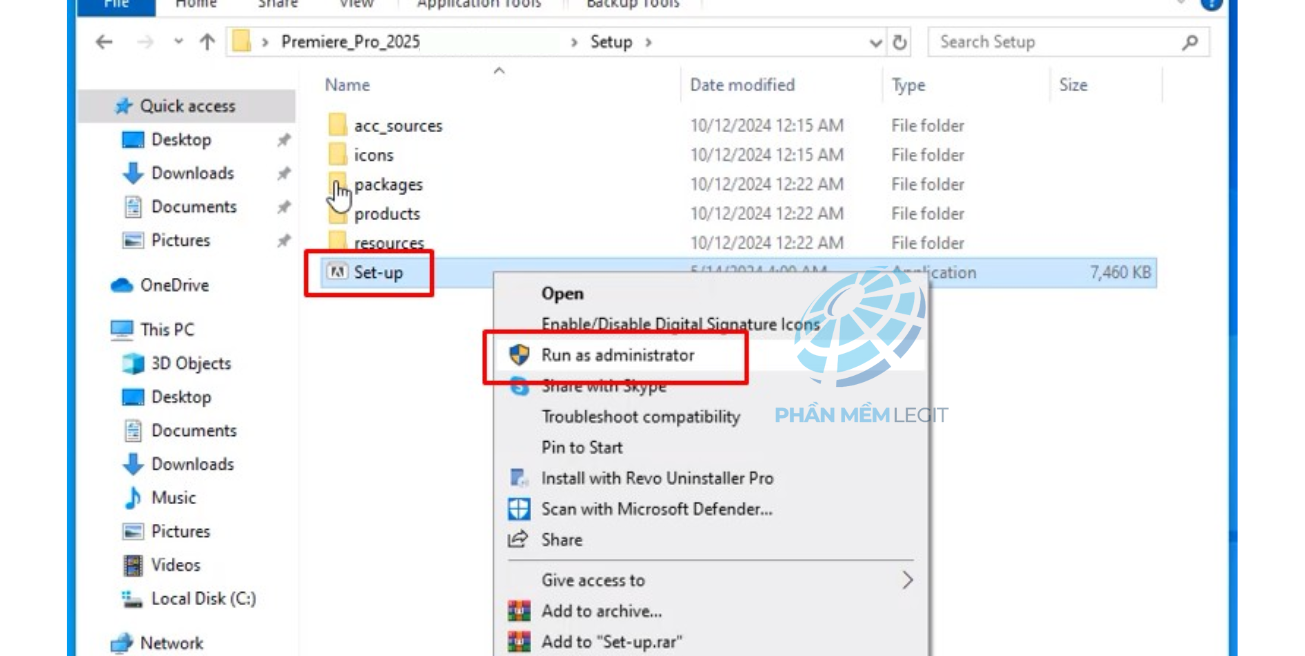
Task: Click the Revo Uninstaller Pro icon
Action: (x=519, y=478)
